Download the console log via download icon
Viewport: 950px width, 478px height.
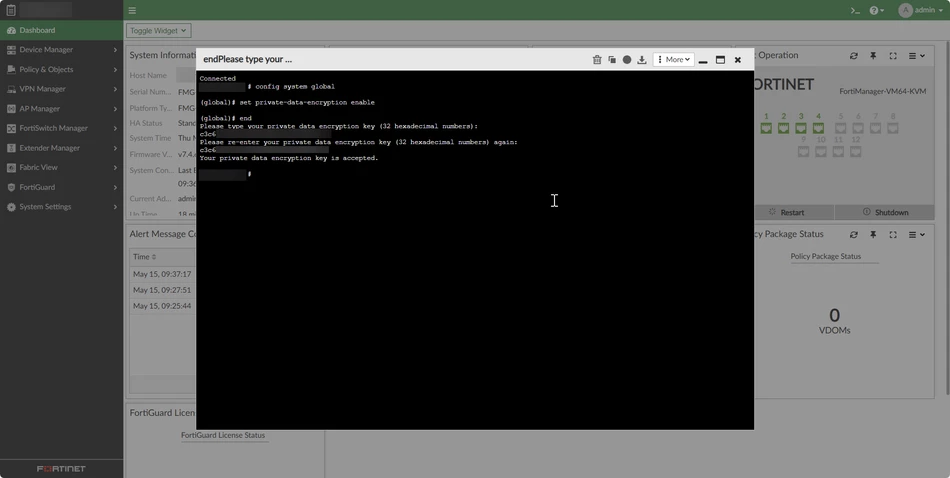pos(642,59)
